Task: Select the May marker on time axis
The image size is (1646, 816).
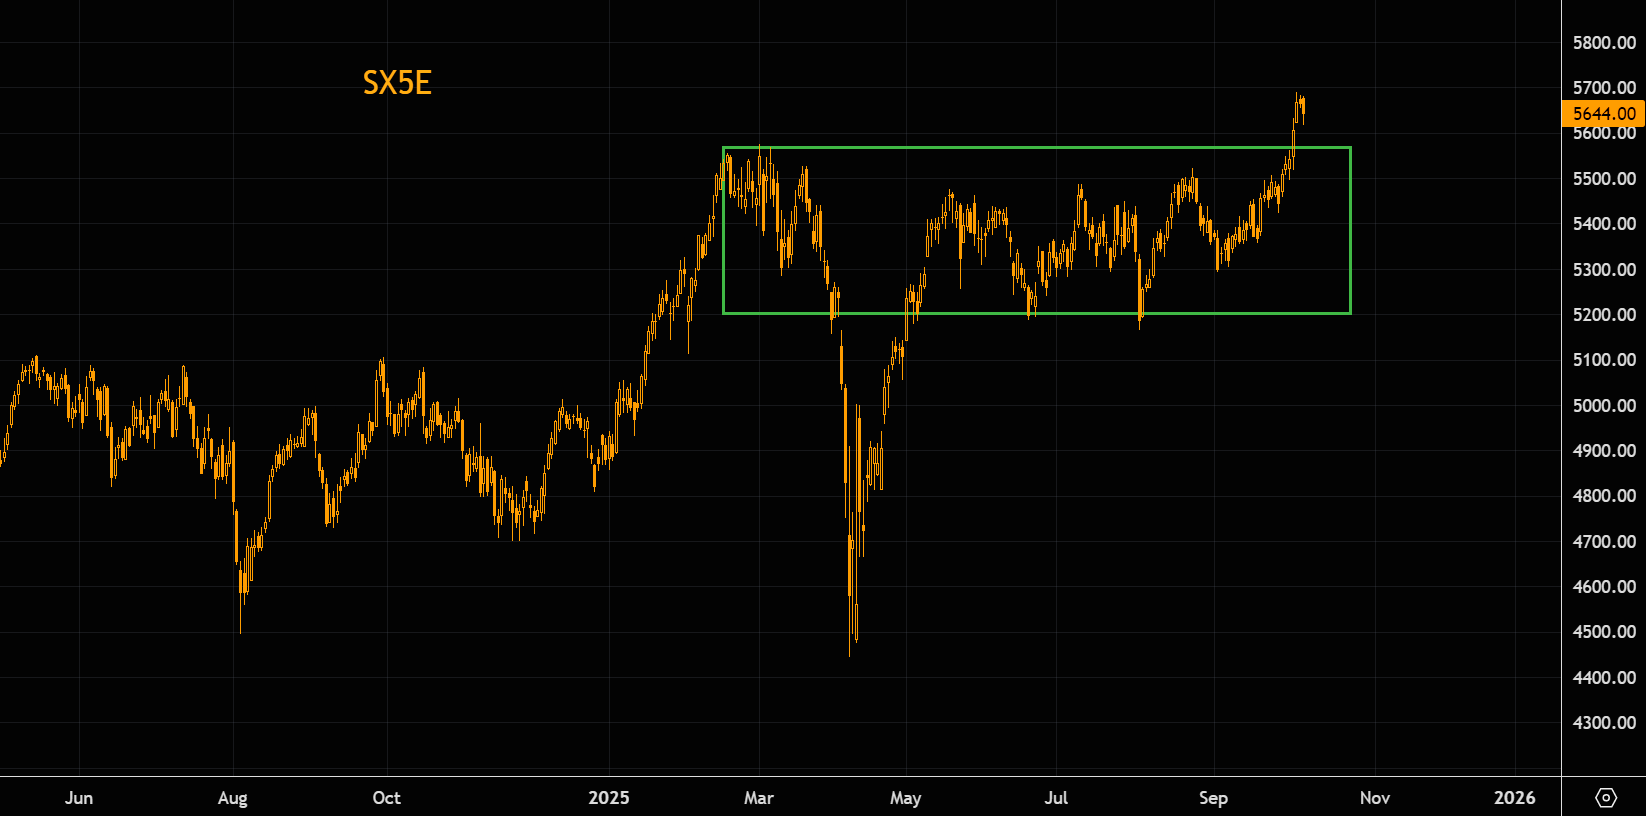Action: (905, 798)
